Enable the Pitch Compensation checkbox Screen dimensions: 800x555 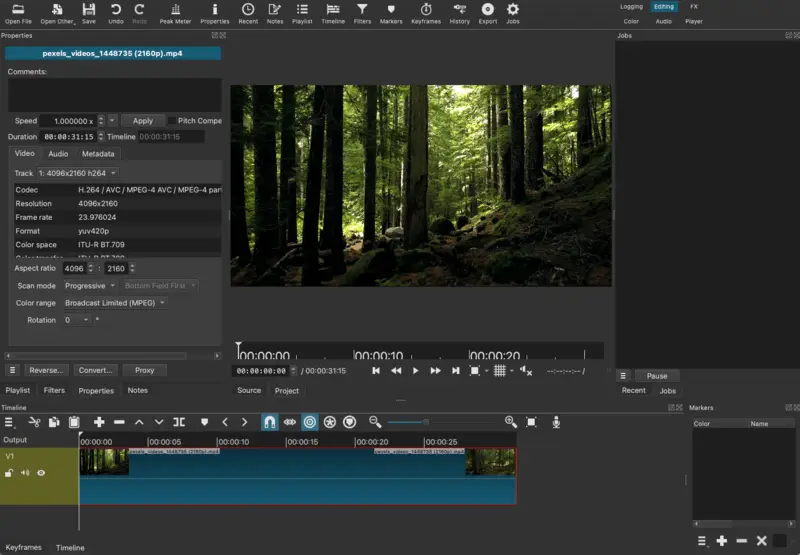click(171, 121)
